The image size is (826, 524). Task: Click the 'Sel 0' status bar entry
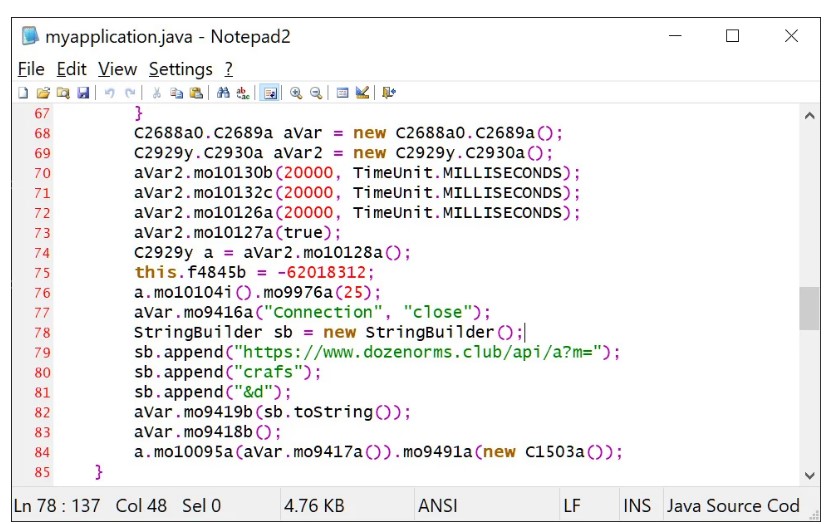201,506
